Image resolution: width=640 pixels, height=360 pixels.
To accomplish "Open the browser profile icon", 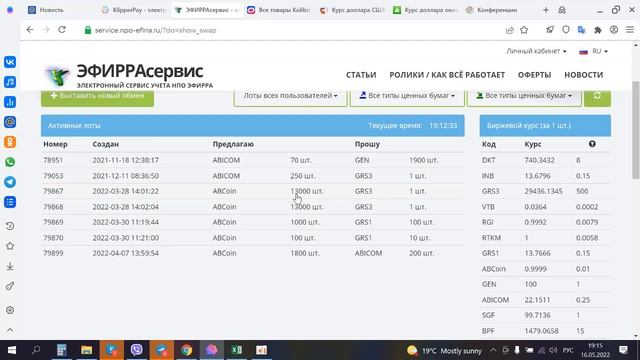I will tap(614, 30).
